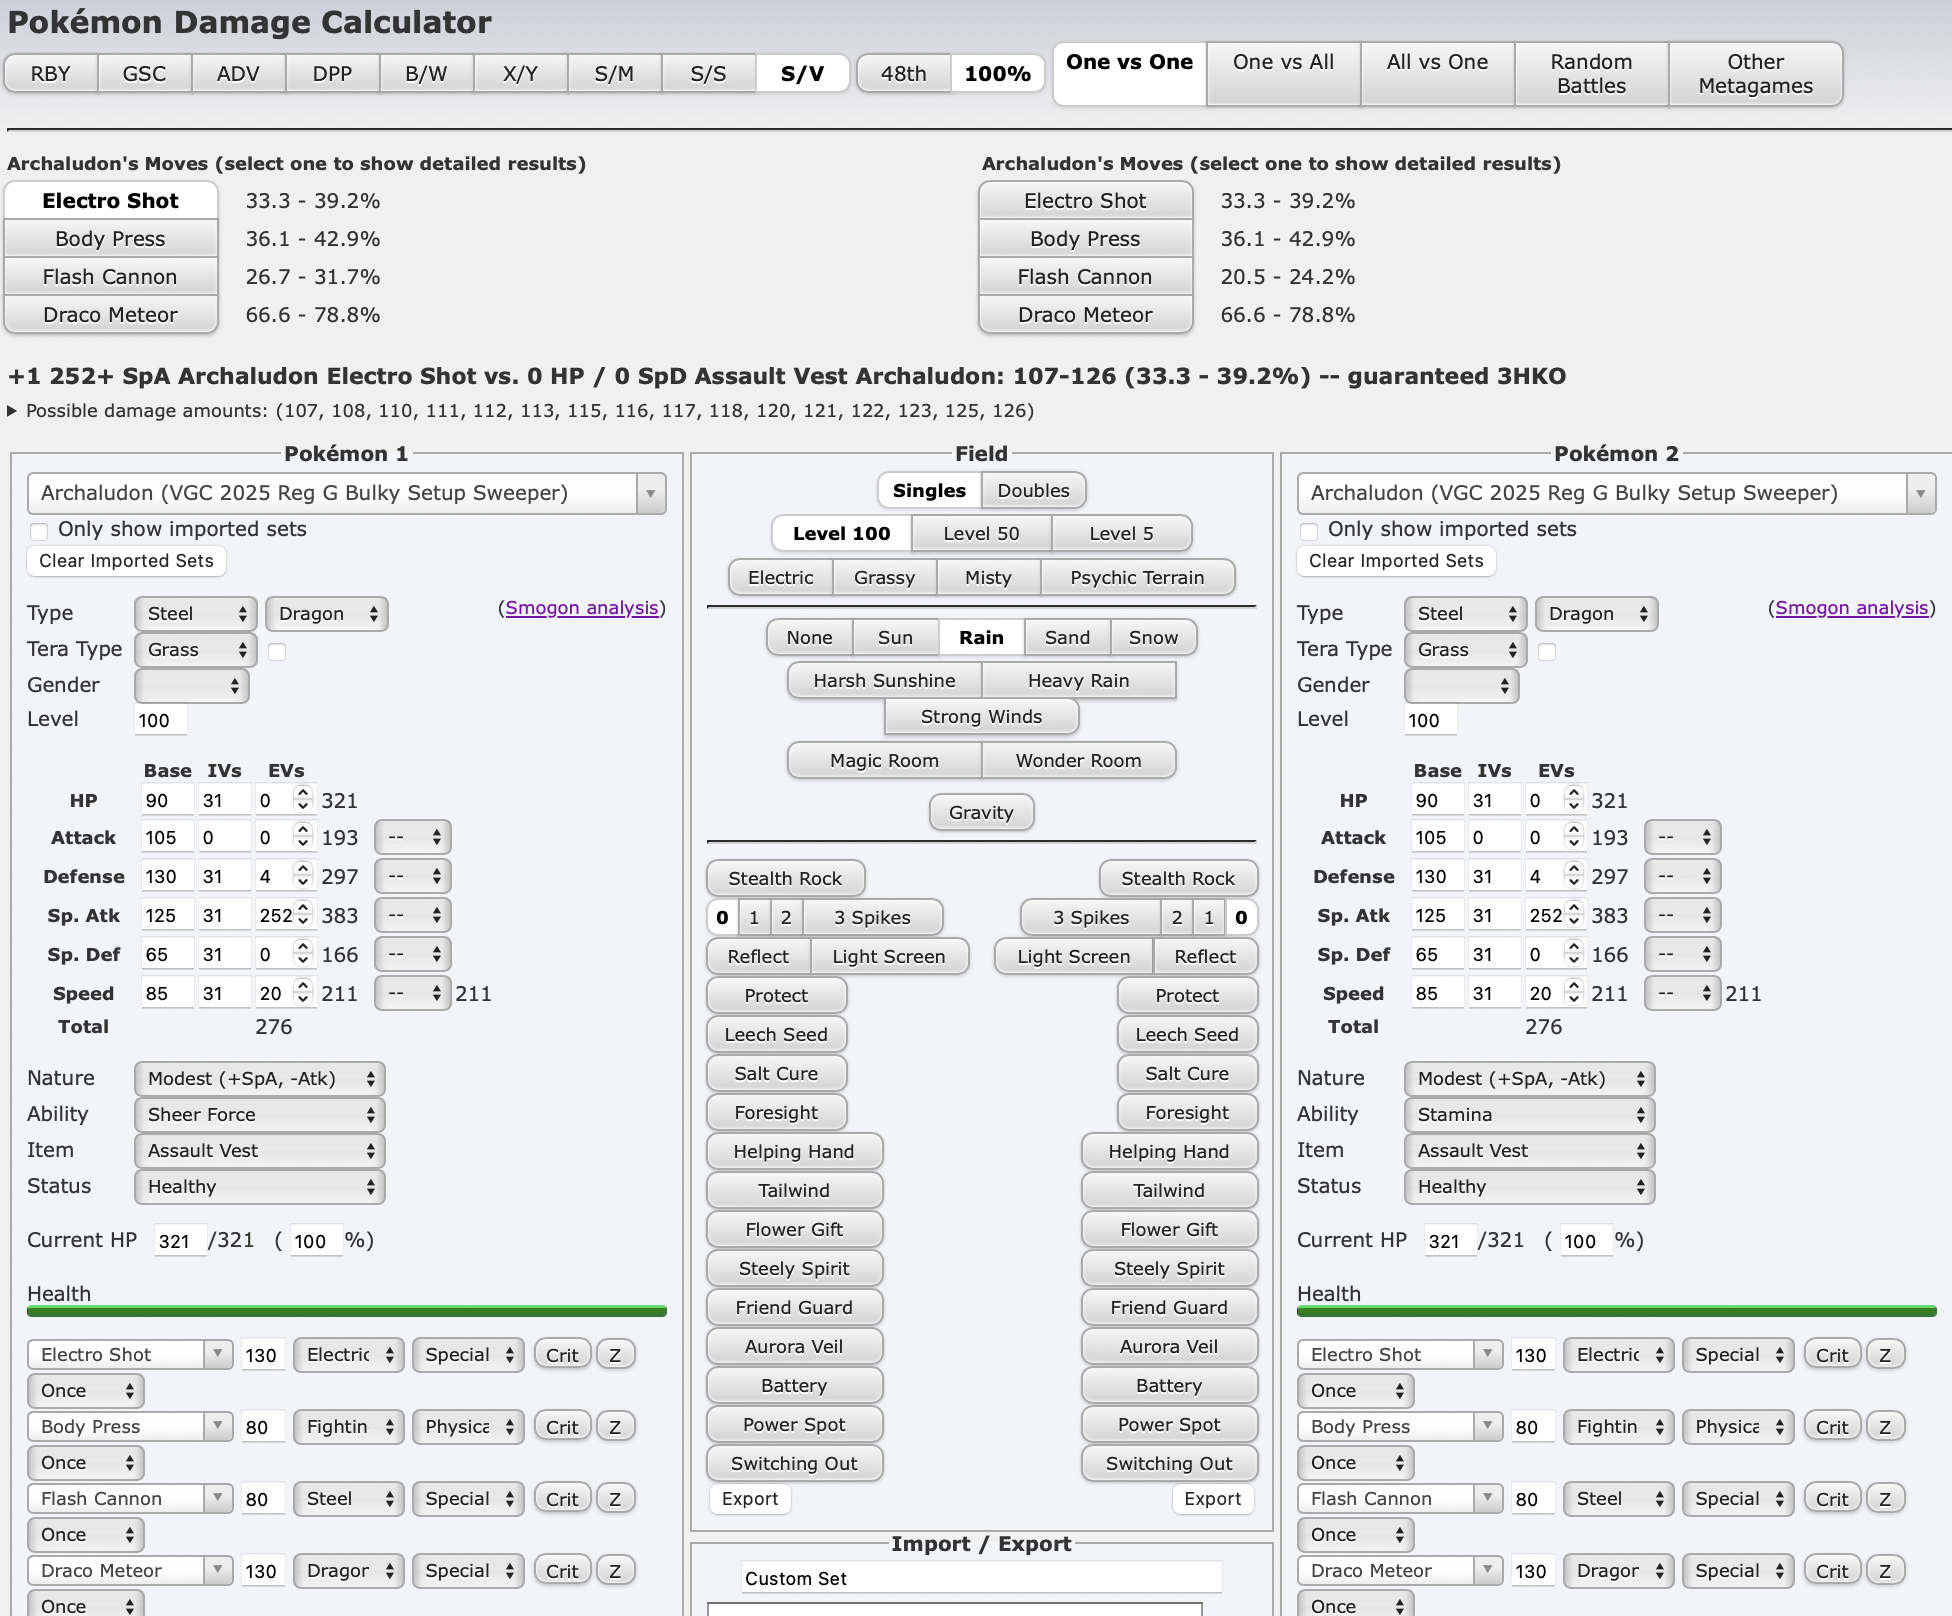1952x1616 pixels.
Task: Click Clear Imported Sets for Pokémon 2
Action: click(1396, 561)
